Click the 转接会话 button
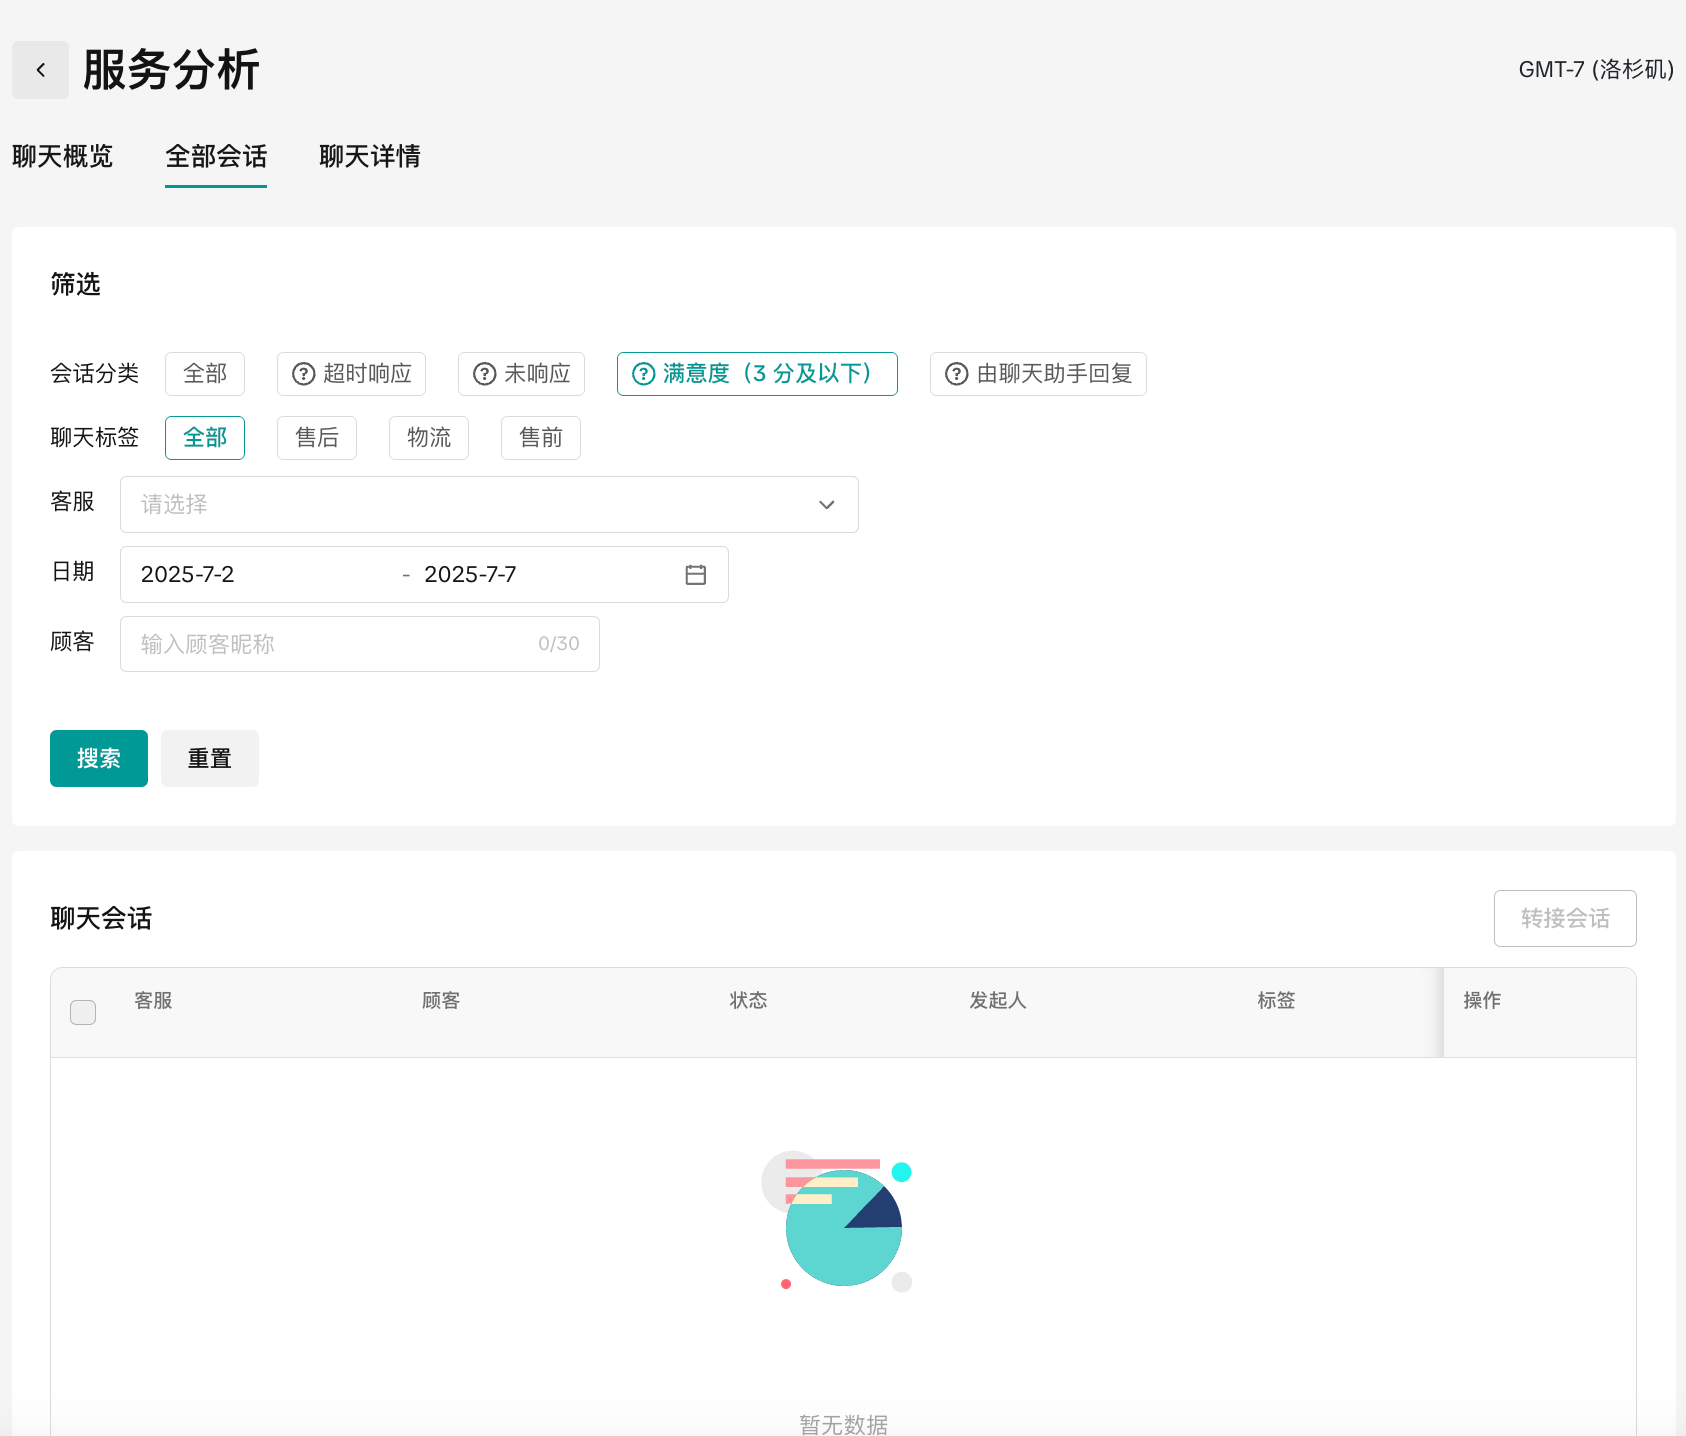 tap(1564, 918)
